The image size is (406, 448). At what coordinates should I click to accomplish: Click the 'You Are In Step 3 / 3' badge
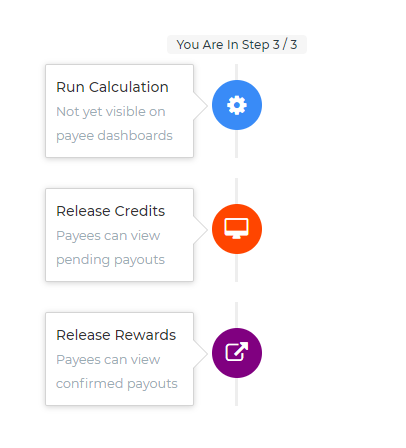237,44
